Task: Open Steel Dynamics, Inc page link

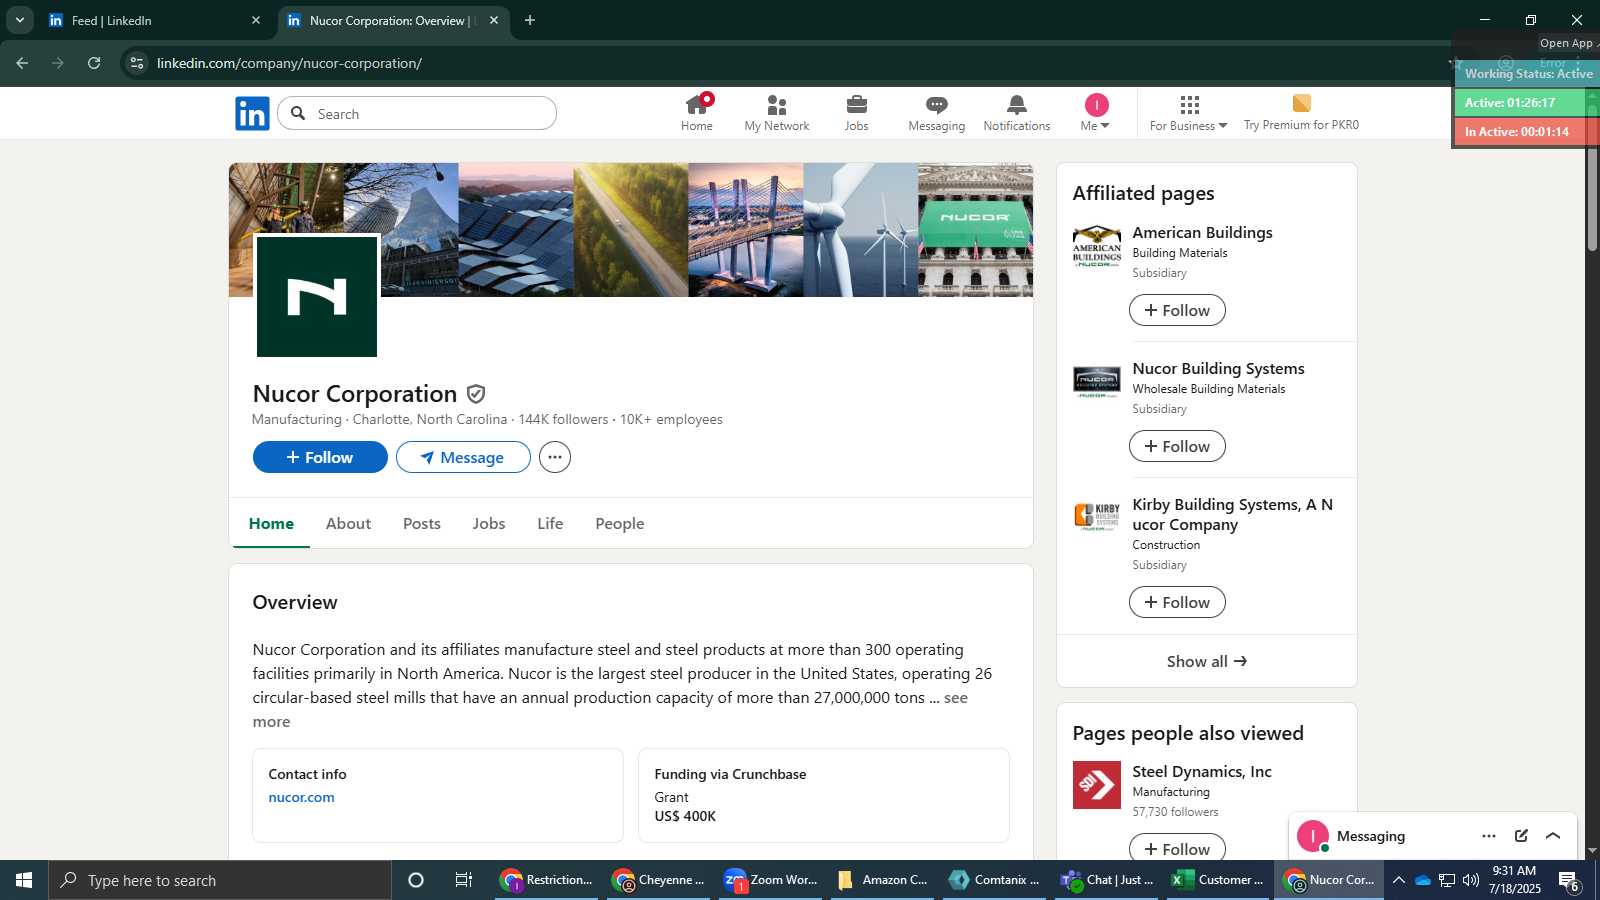Action: point(1202,772)
